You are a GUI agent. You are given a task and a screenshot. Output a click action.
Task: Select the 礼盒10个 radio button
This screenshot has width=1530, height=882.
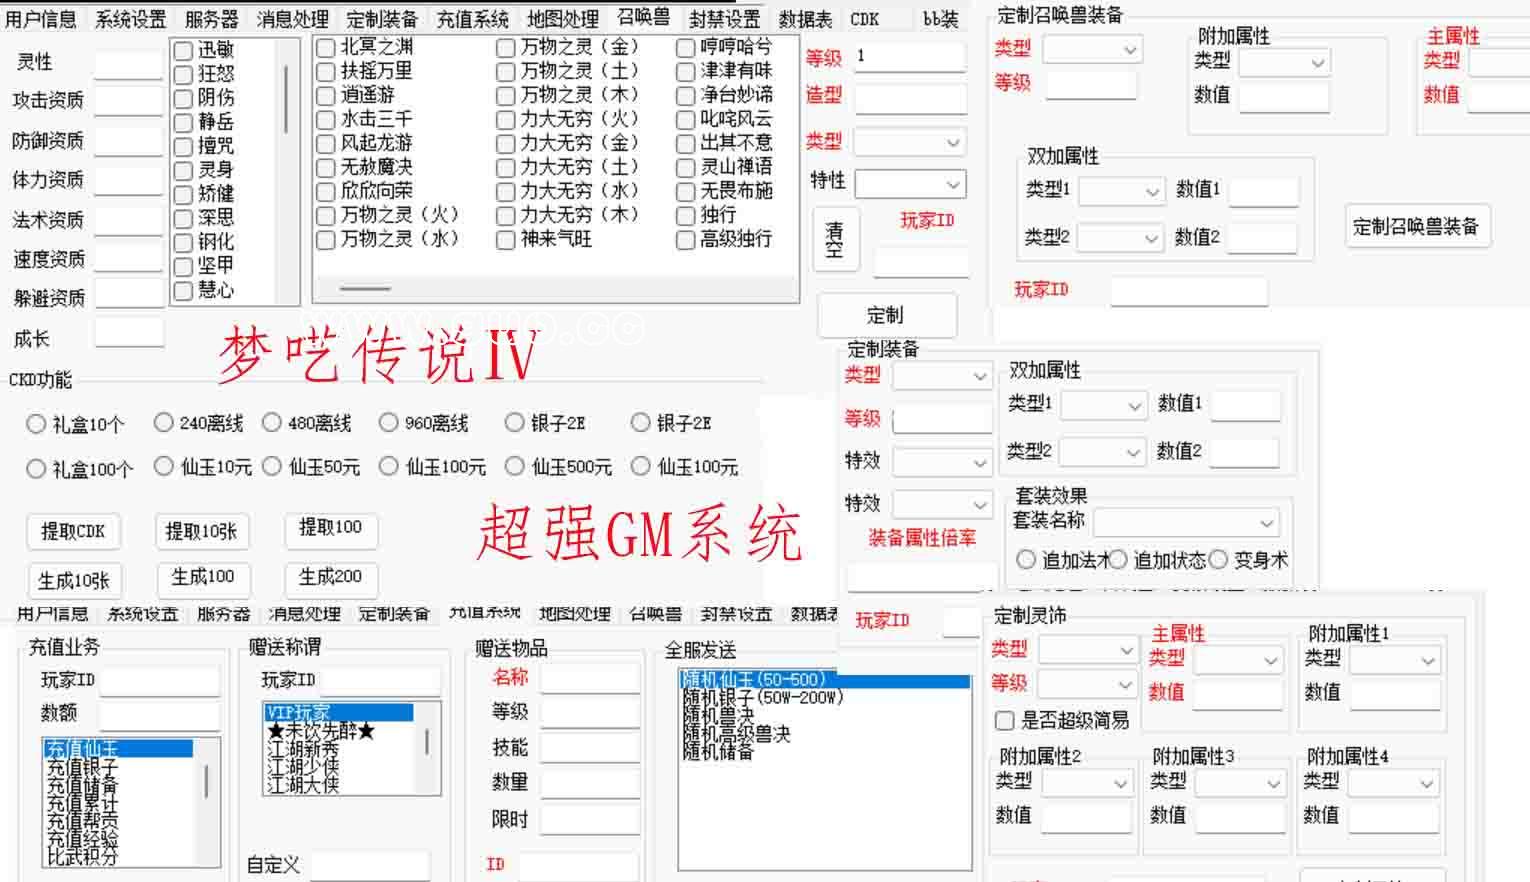[x=36, y=424]
